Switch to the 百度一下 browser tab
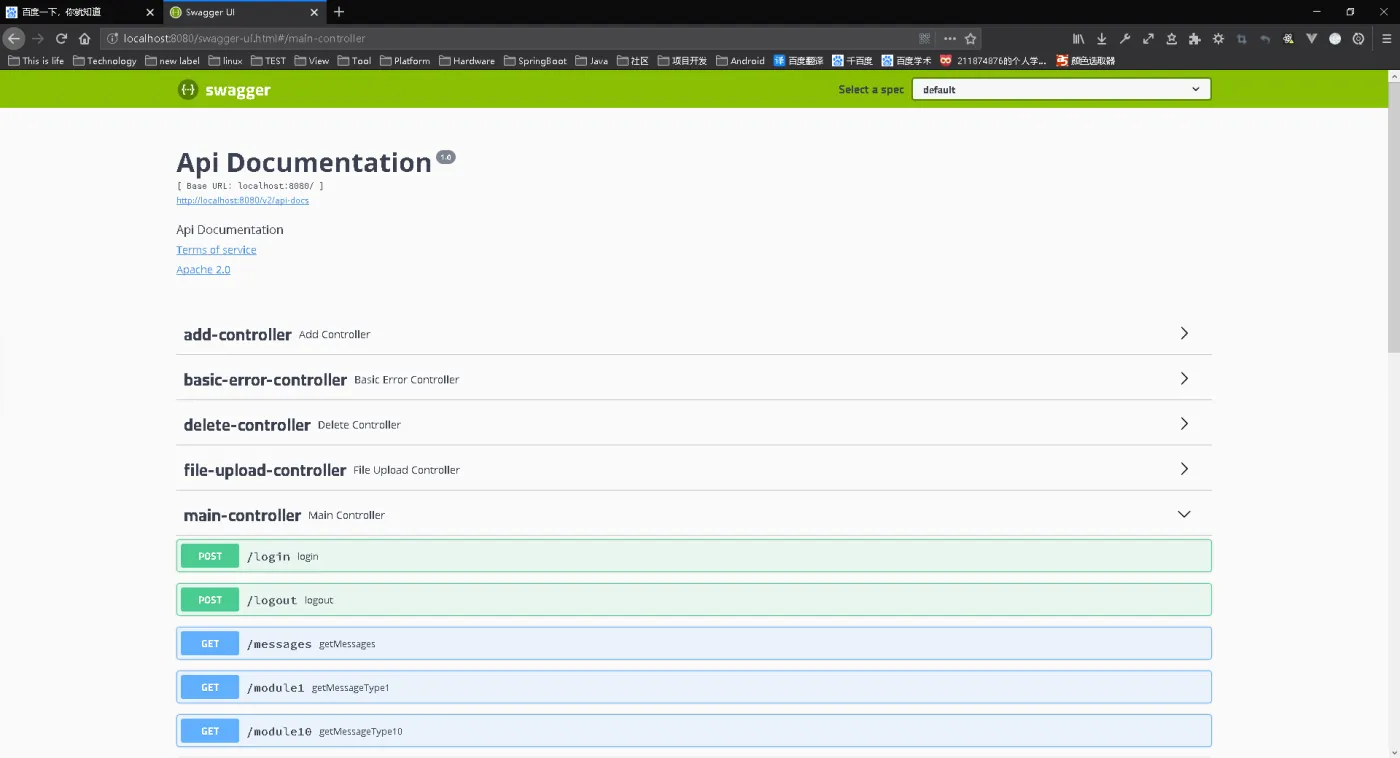 point(80,12)
